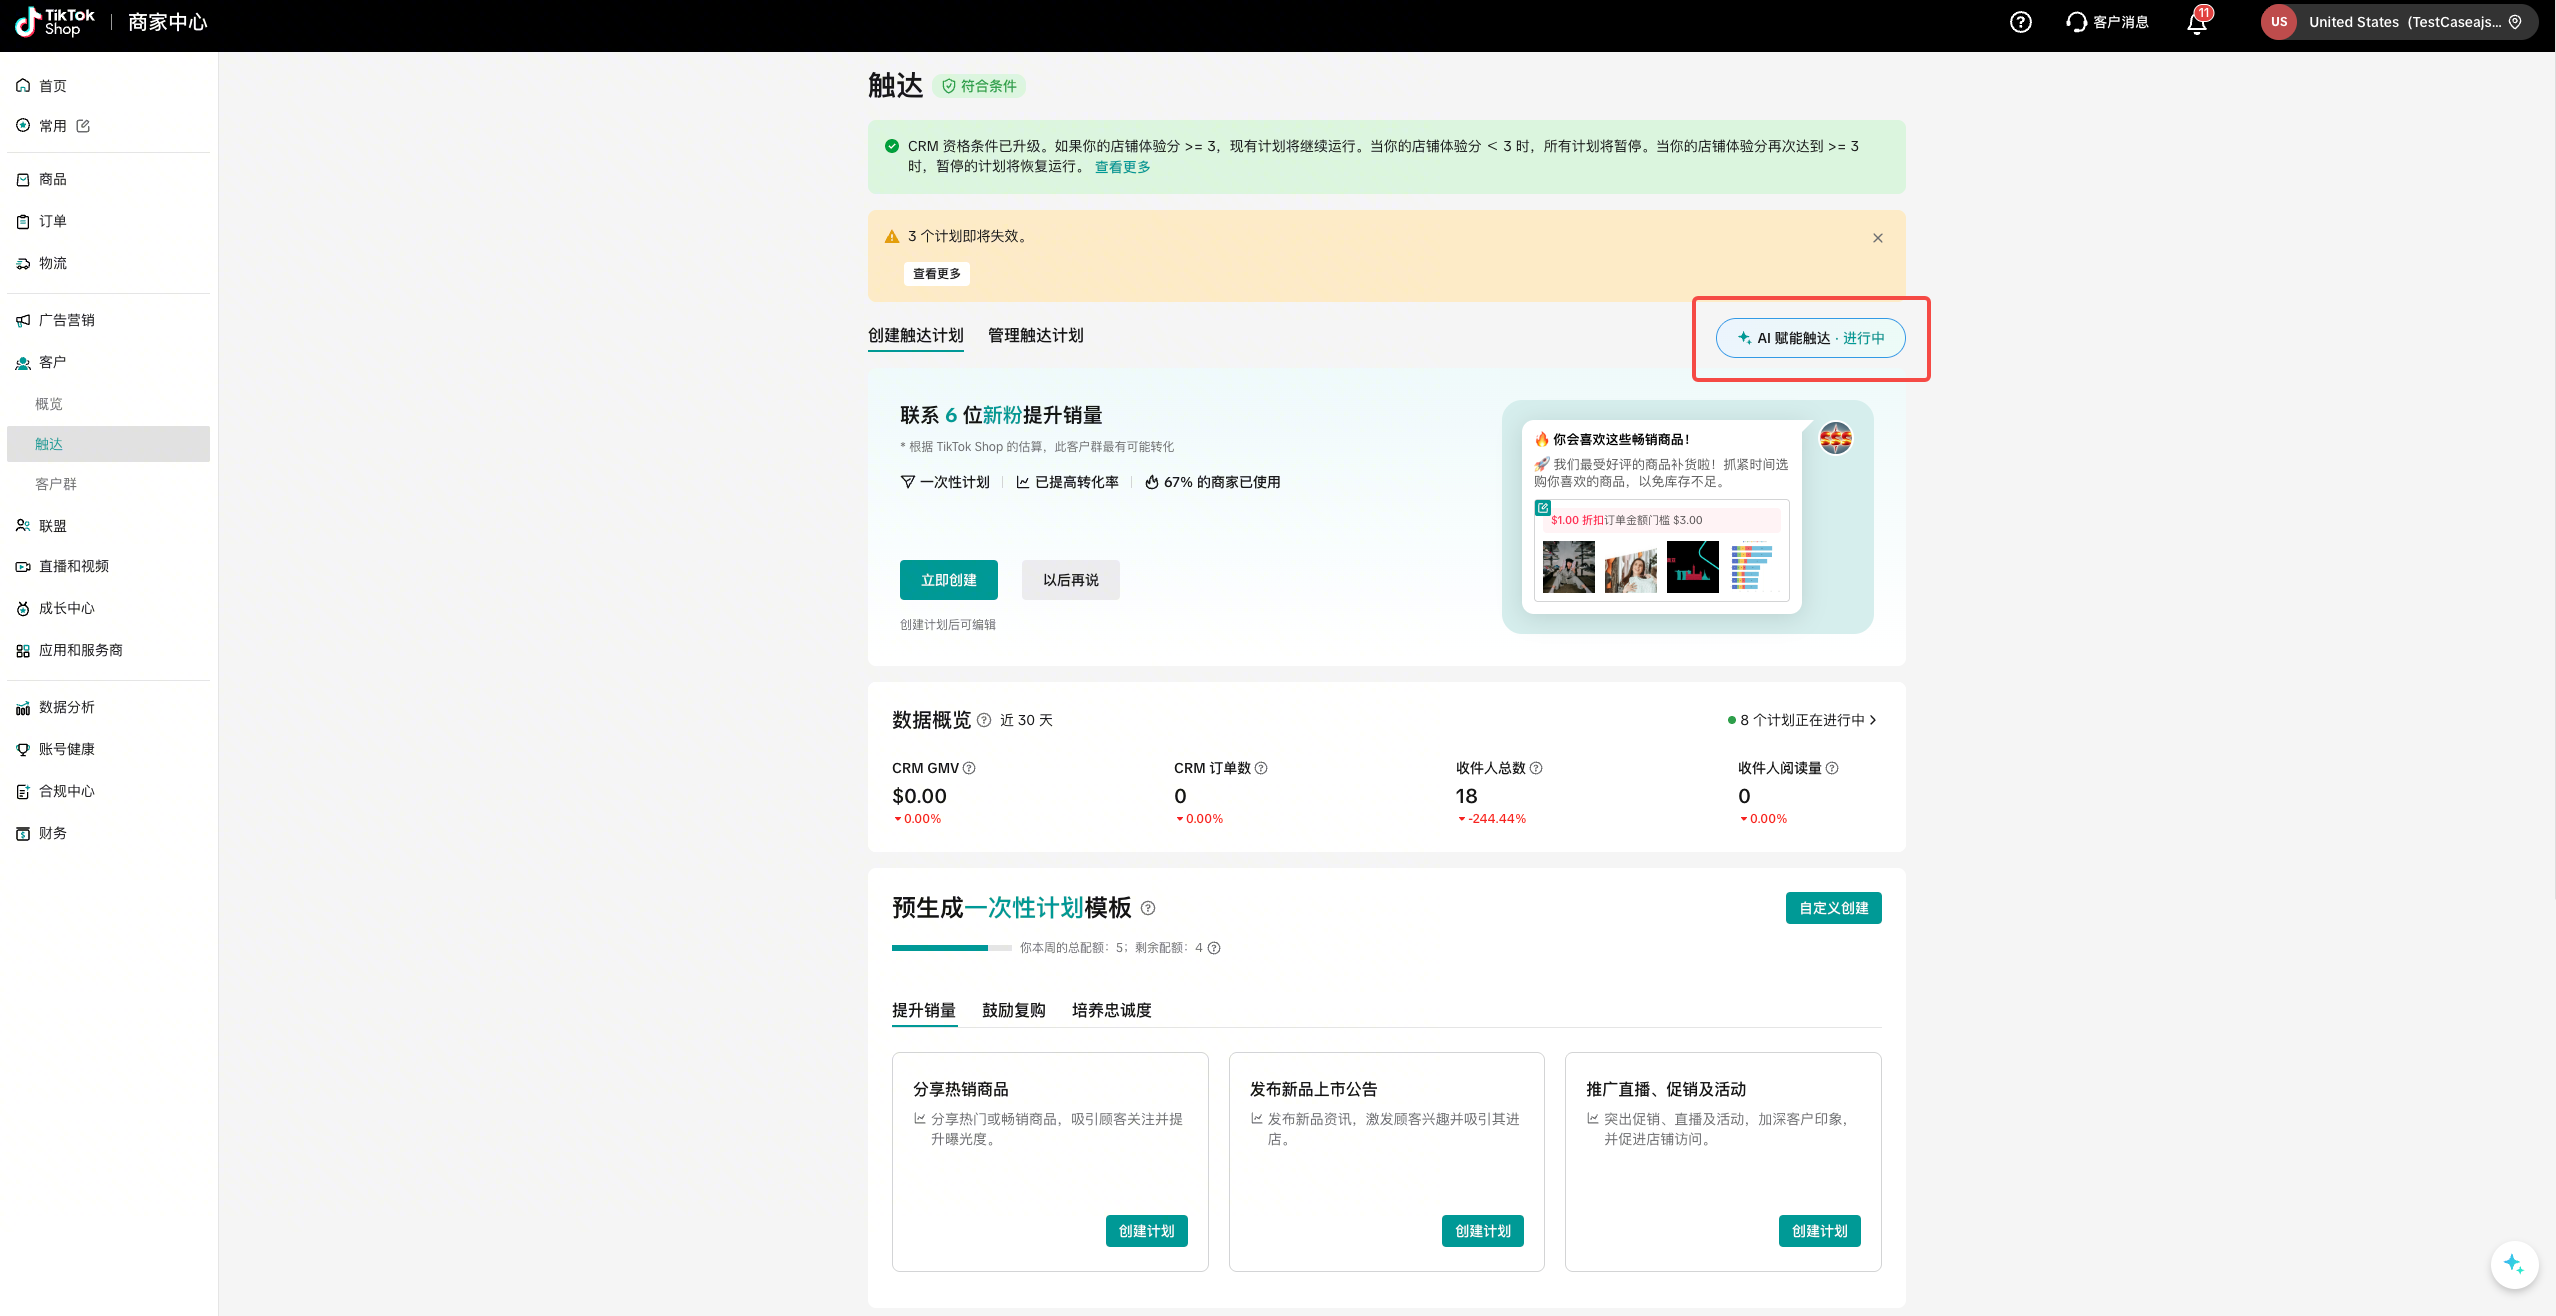The height and width of the screenshot is (1316, 2556).
Task: Open the United States account region dropdown
Action: (x=2400, y=22)
